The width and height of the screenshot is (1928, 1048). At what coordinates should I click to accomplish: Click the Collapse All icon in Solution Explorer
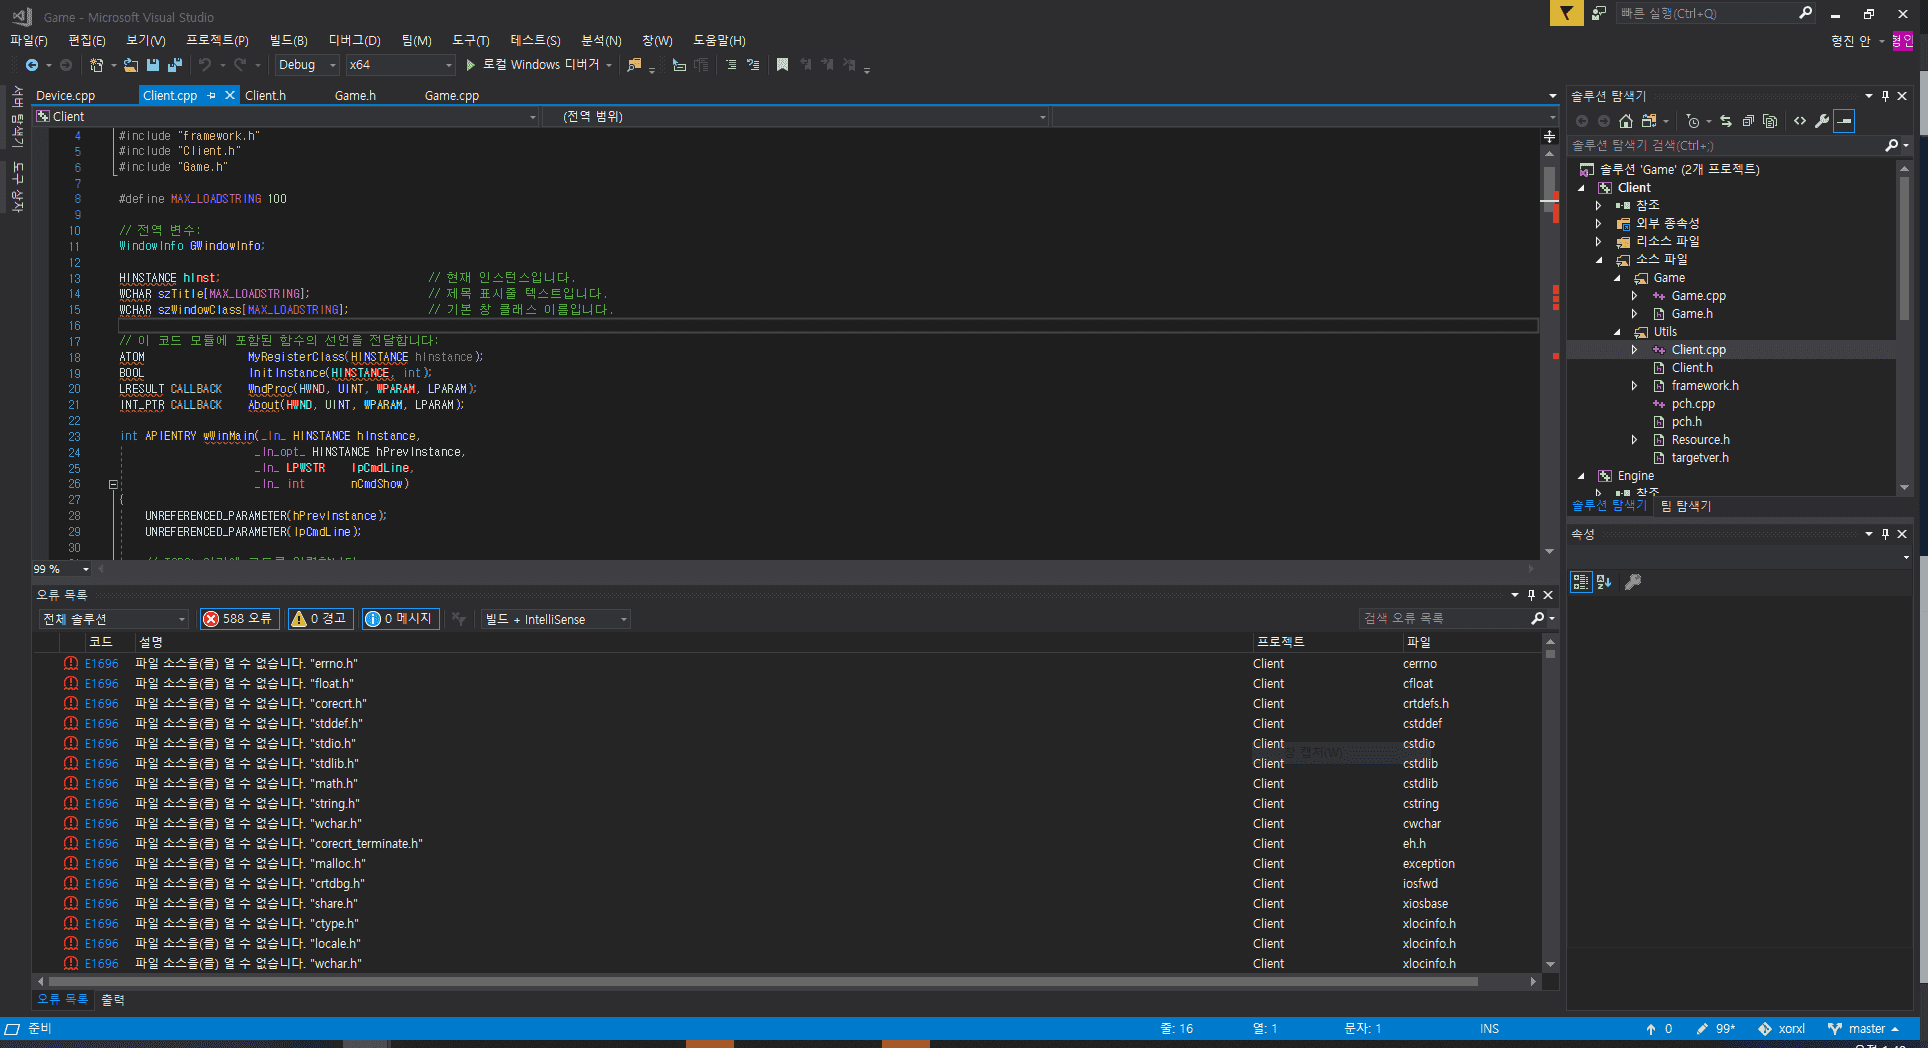coord(1747,121)
